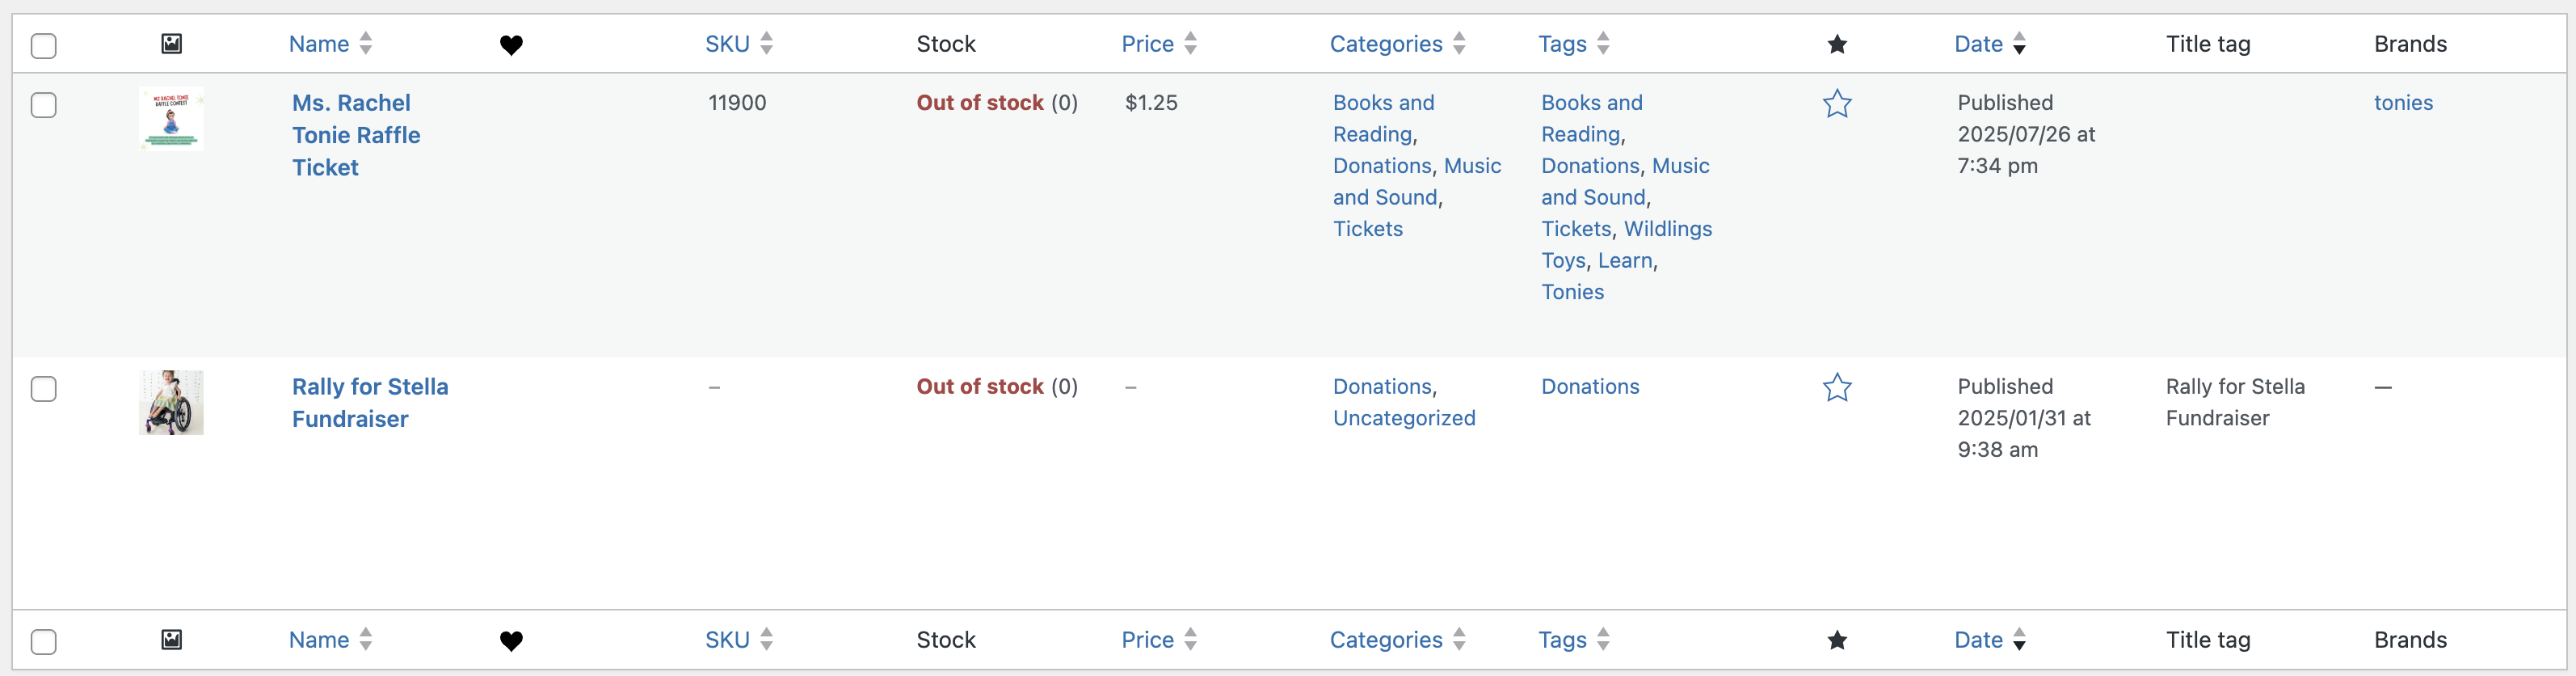This screenshot has width=2576, height=676.
Task: Select the Rally for Stella Fundraiser checkbox
Action: pyautogui.click(x=44, y=389)
